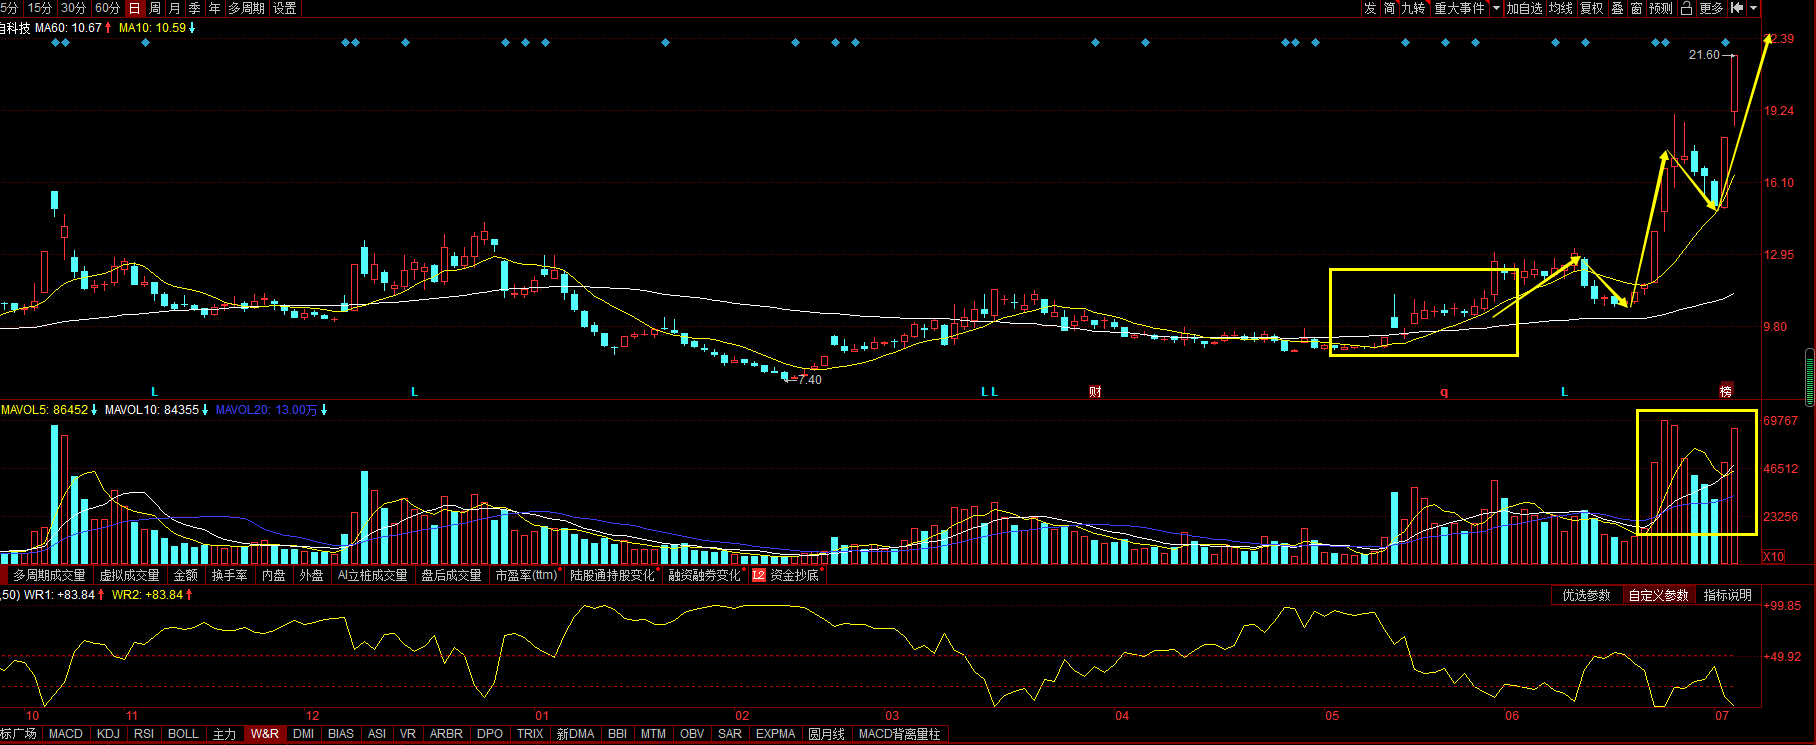This screenshot has width=1816, height=745.
Task: Switch to the MACD背离量柱 indicator
Action: pos(900,734)
